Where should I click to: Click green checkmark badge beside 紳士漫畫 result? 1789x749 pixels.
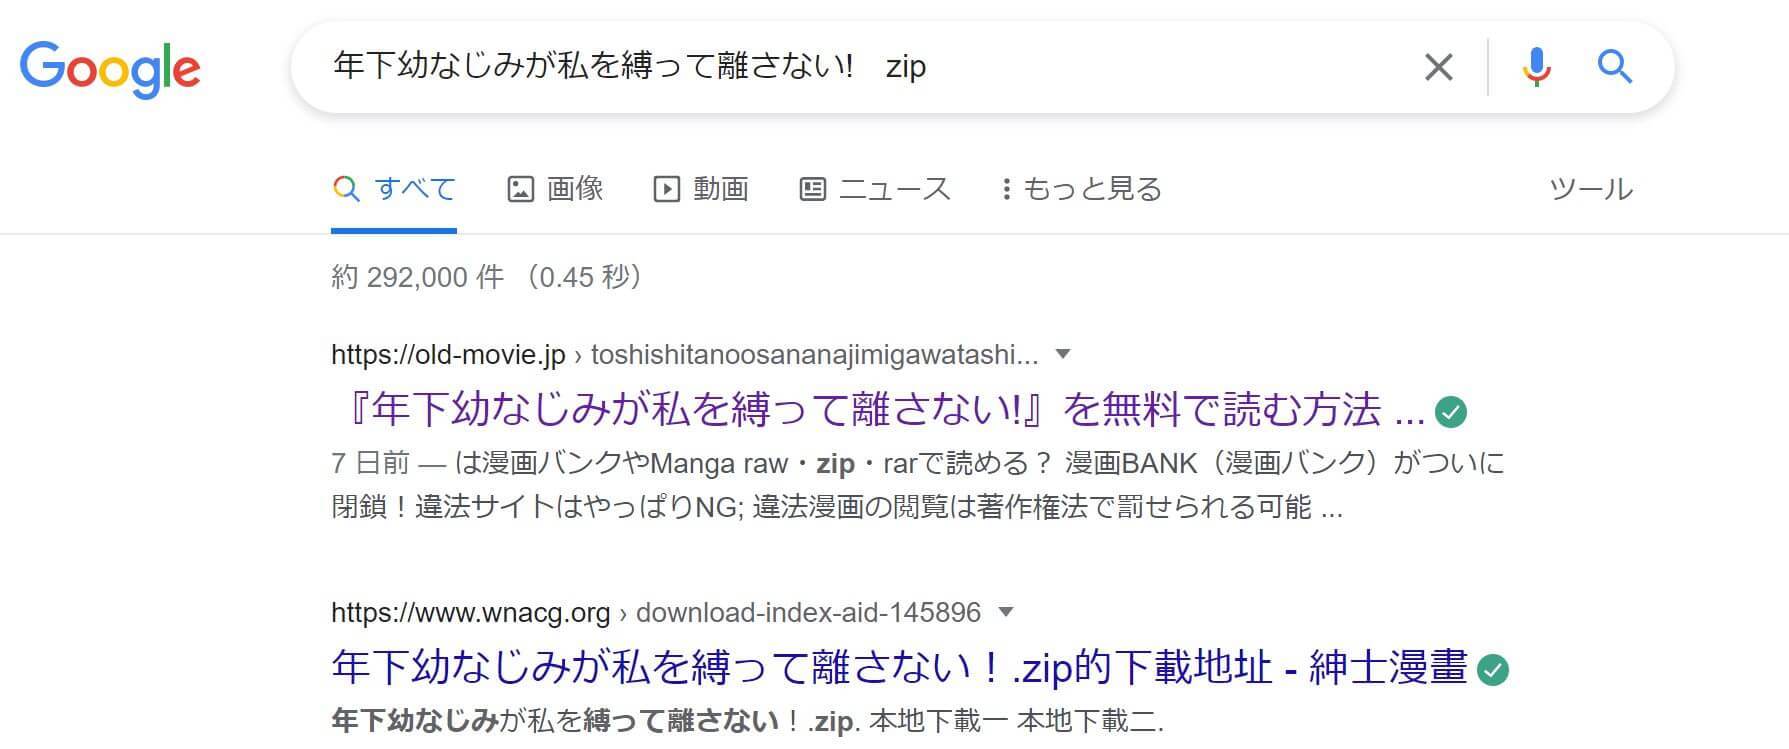click(x=1493, y=669)
